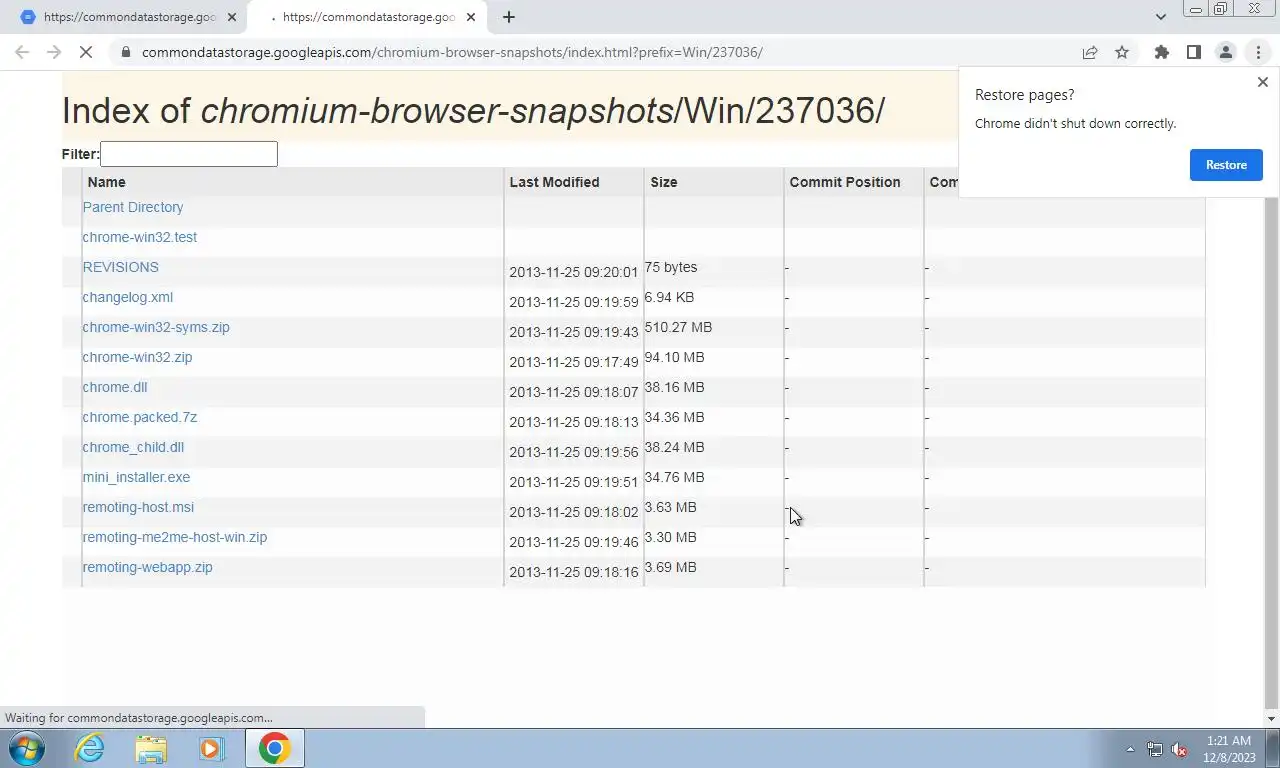Share this page from address bar
This screenshot has width=1280, height=768.
(x=1090, y=52)
